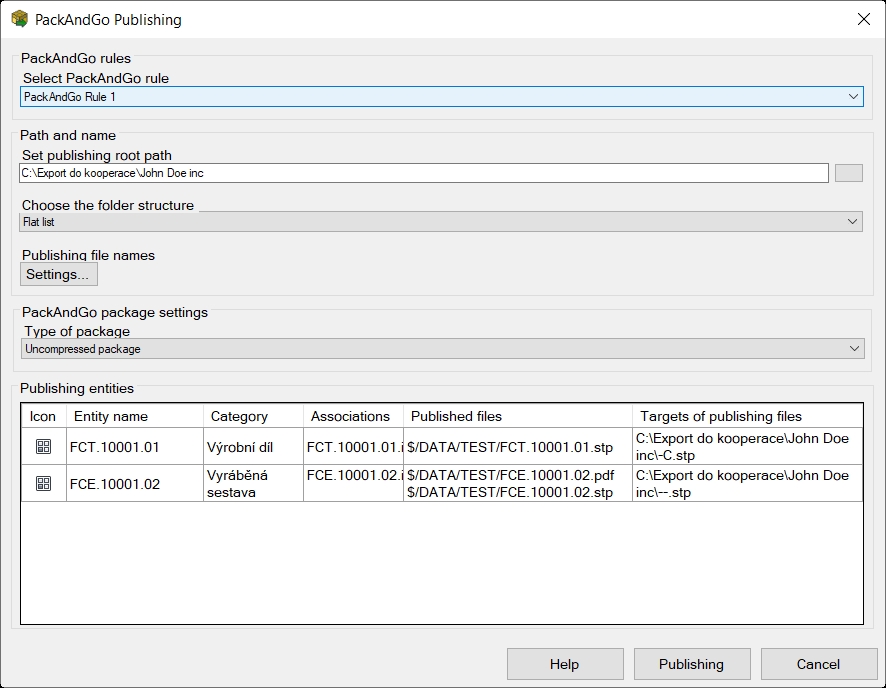Image resolution: width=886 pixels, height=688 pixels.
Task: Click Targets of publishing files header
Action: tap(746, 416)
